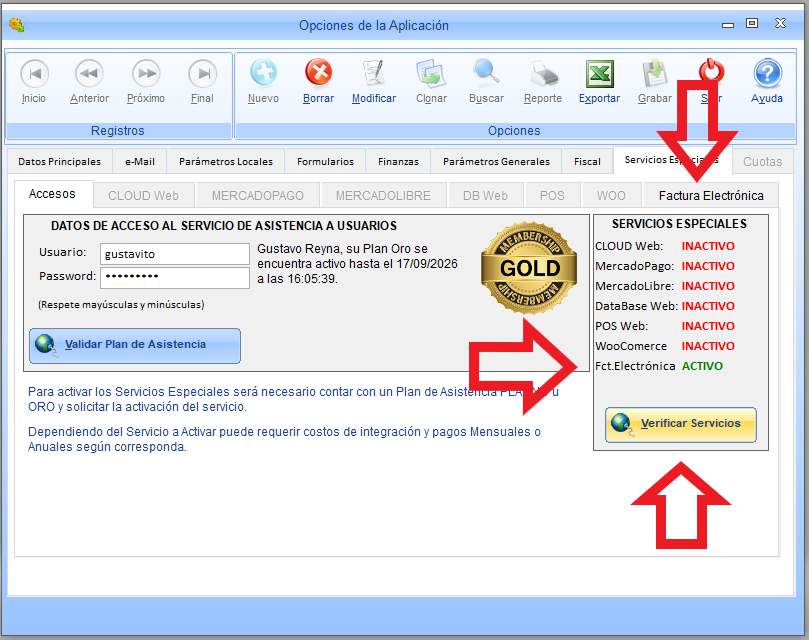
Task: Click the Clonar duplicate icon
Action: coord(431,73)
